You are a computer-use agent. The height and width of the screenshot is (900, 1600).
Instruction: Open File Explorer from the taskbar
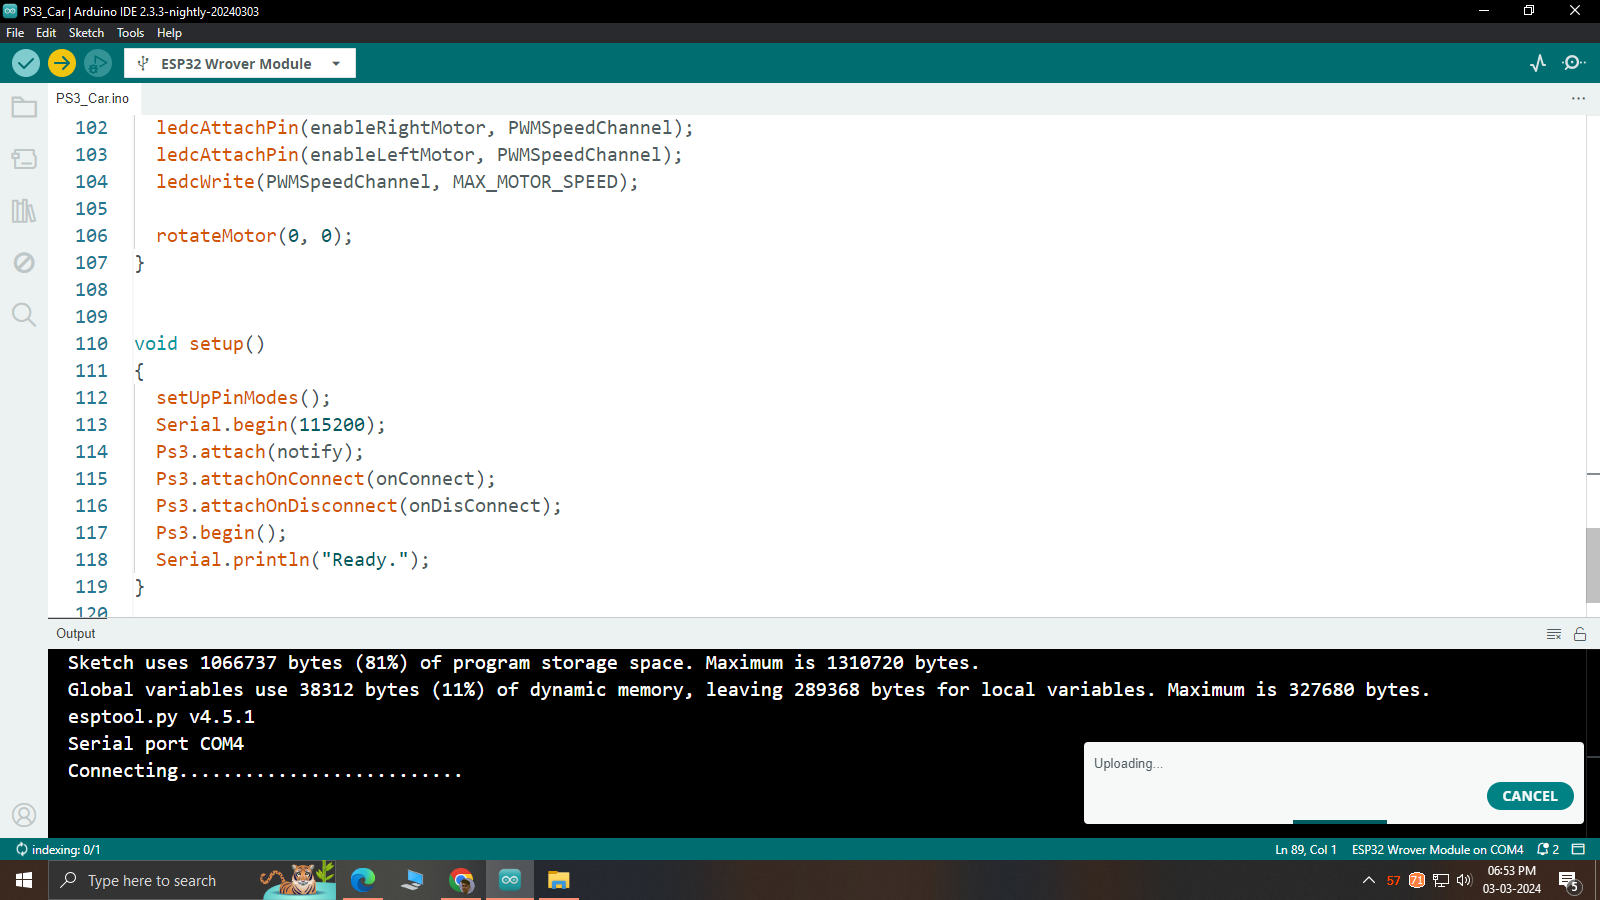click(558, 880)
